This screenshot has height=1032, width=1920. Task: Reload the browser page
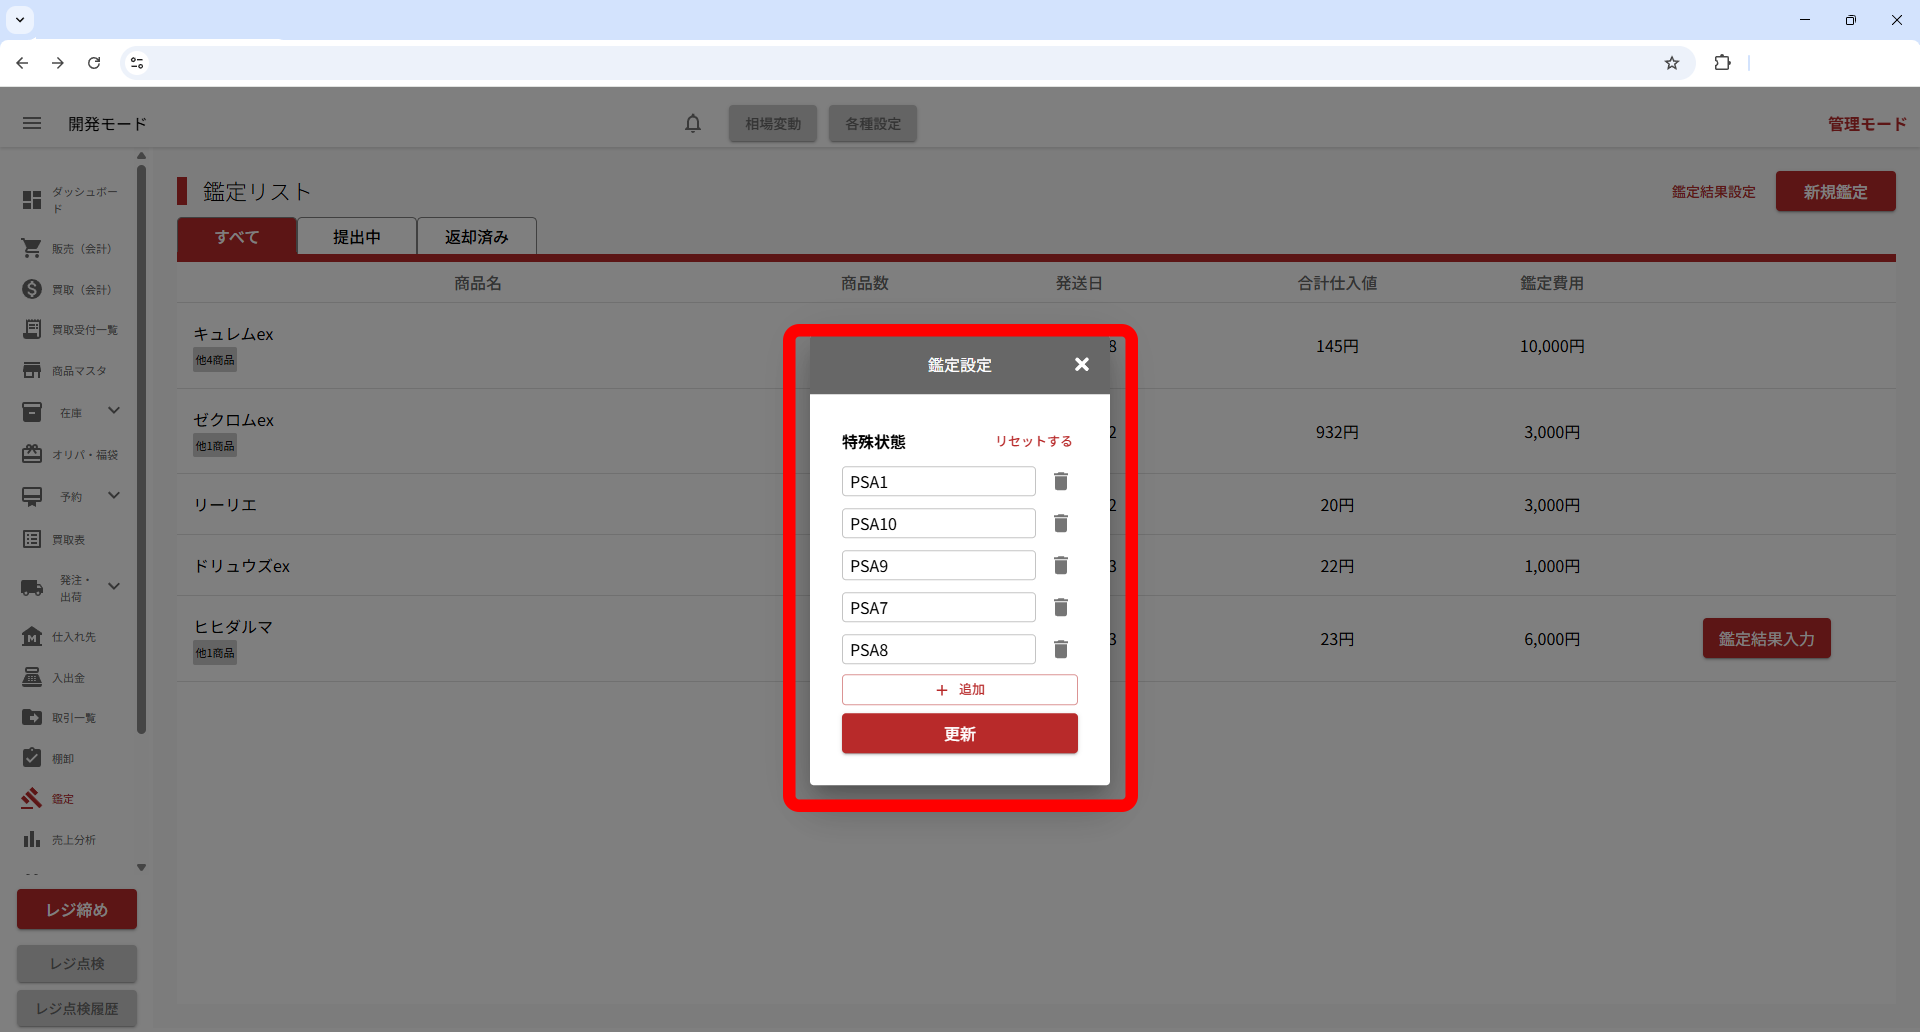(x=94, y=63)
